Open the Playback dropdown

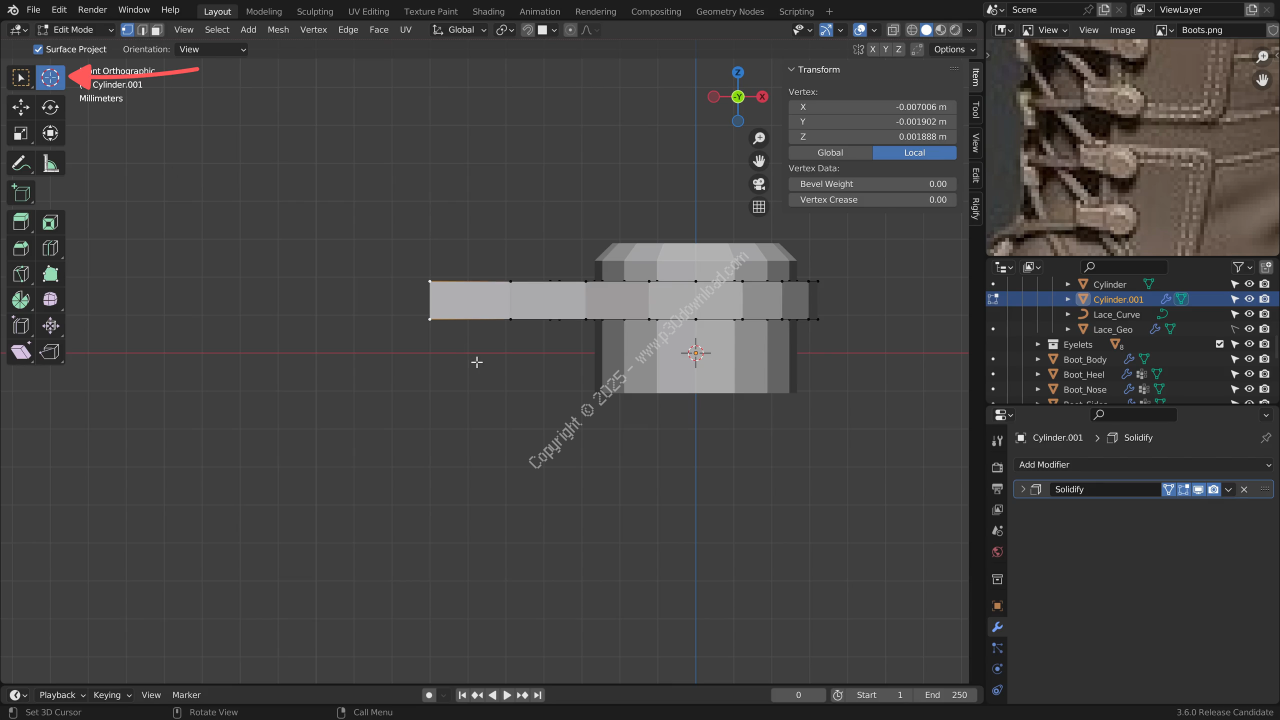(62, 695)
